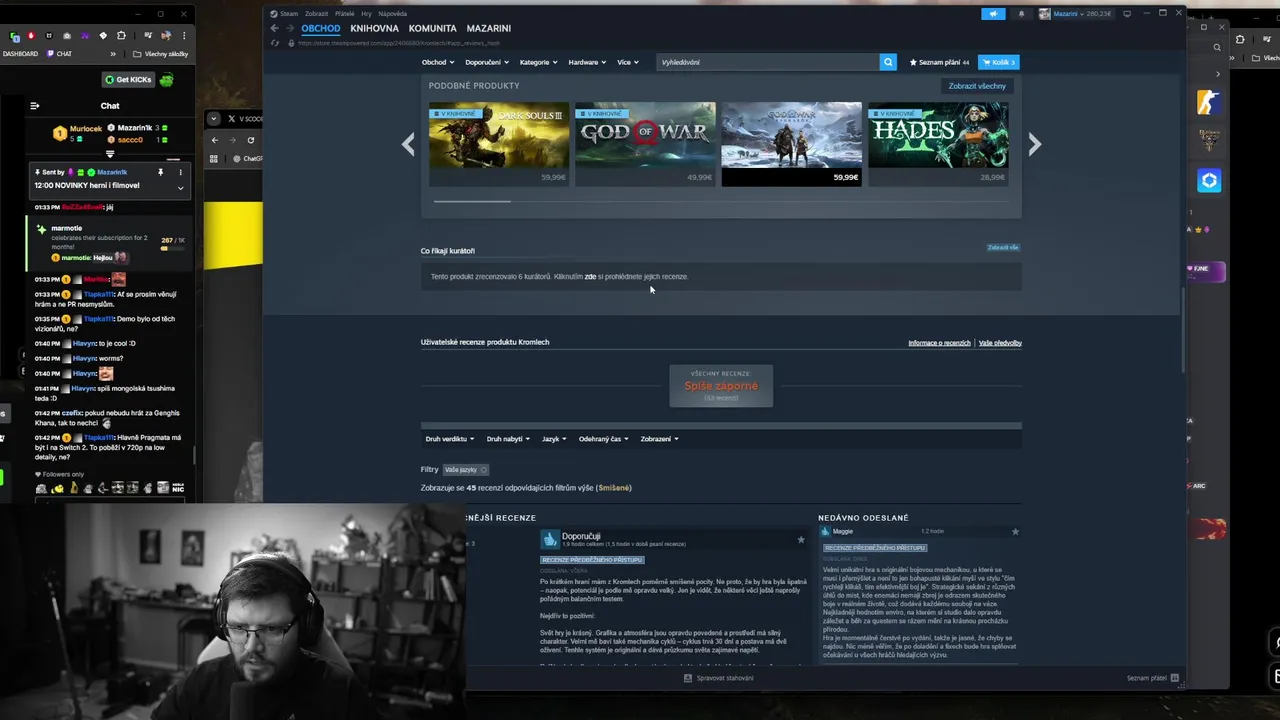Screen dimensions: 1280x720
Task: Collapse the Kick chat panel icon
Action: [x=35, y=106]
